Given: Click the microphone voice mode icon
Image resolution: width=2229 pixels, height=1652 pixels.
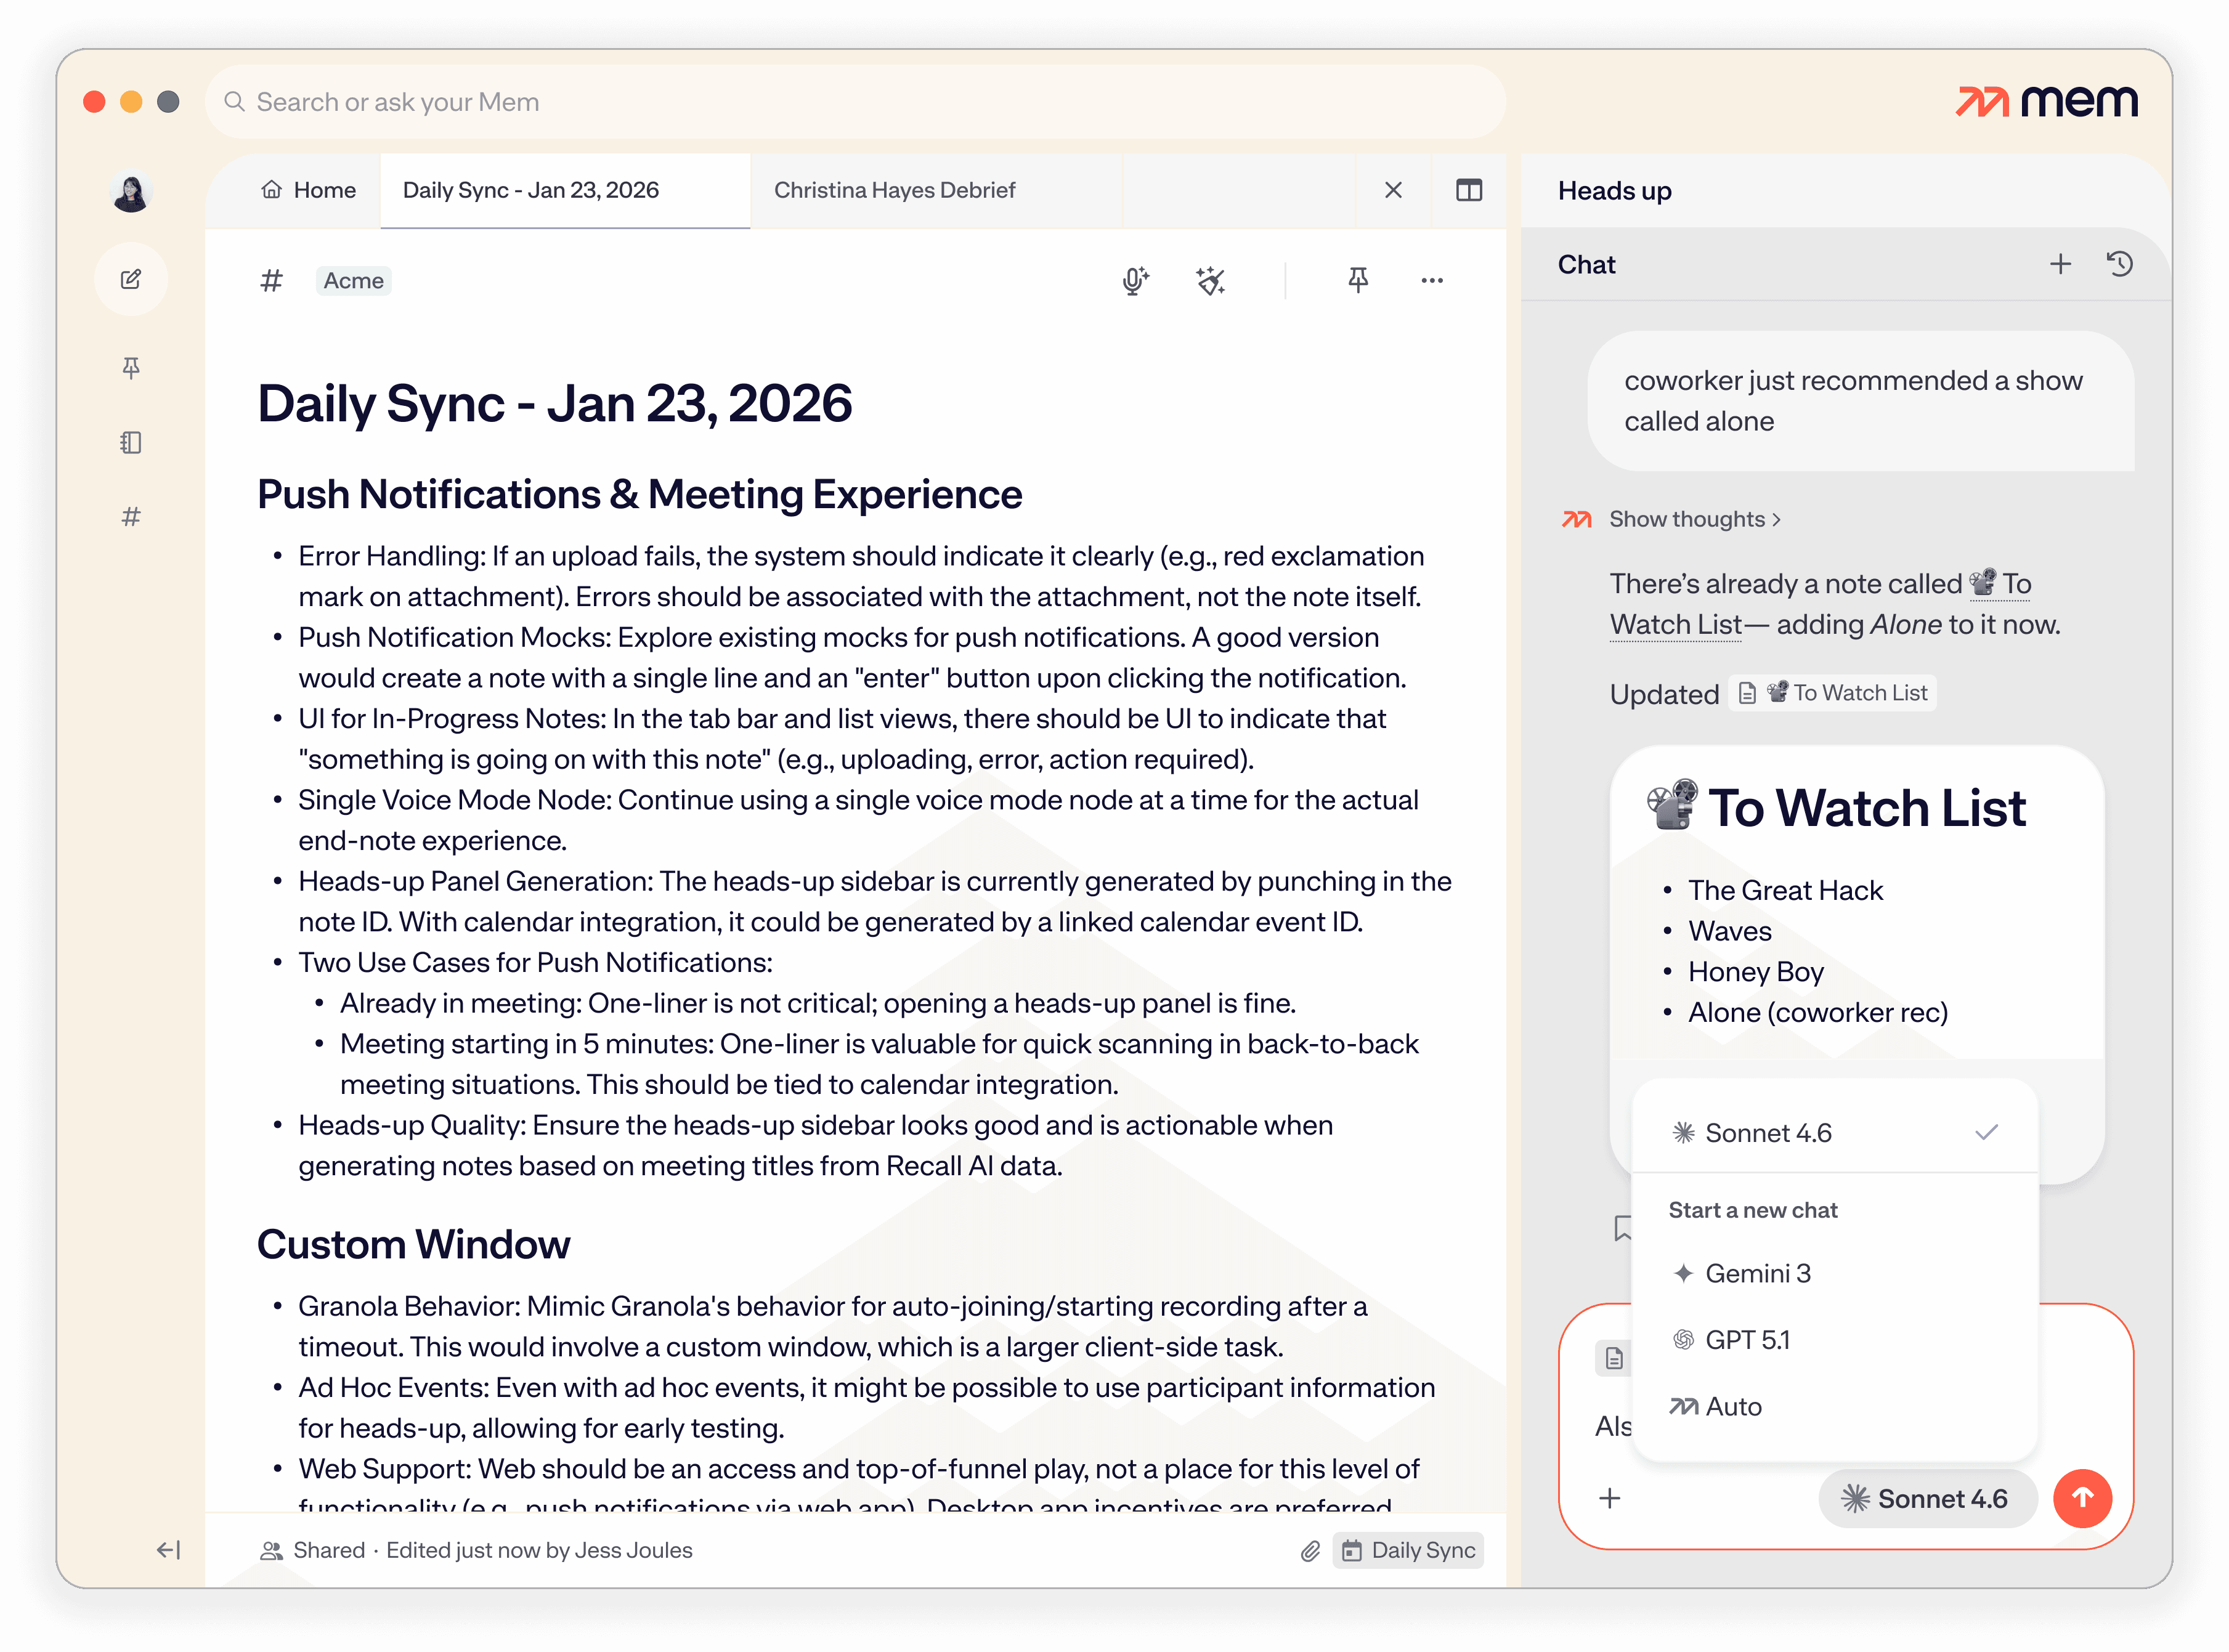Looking at the screenshot, I should pos(1134,281).
